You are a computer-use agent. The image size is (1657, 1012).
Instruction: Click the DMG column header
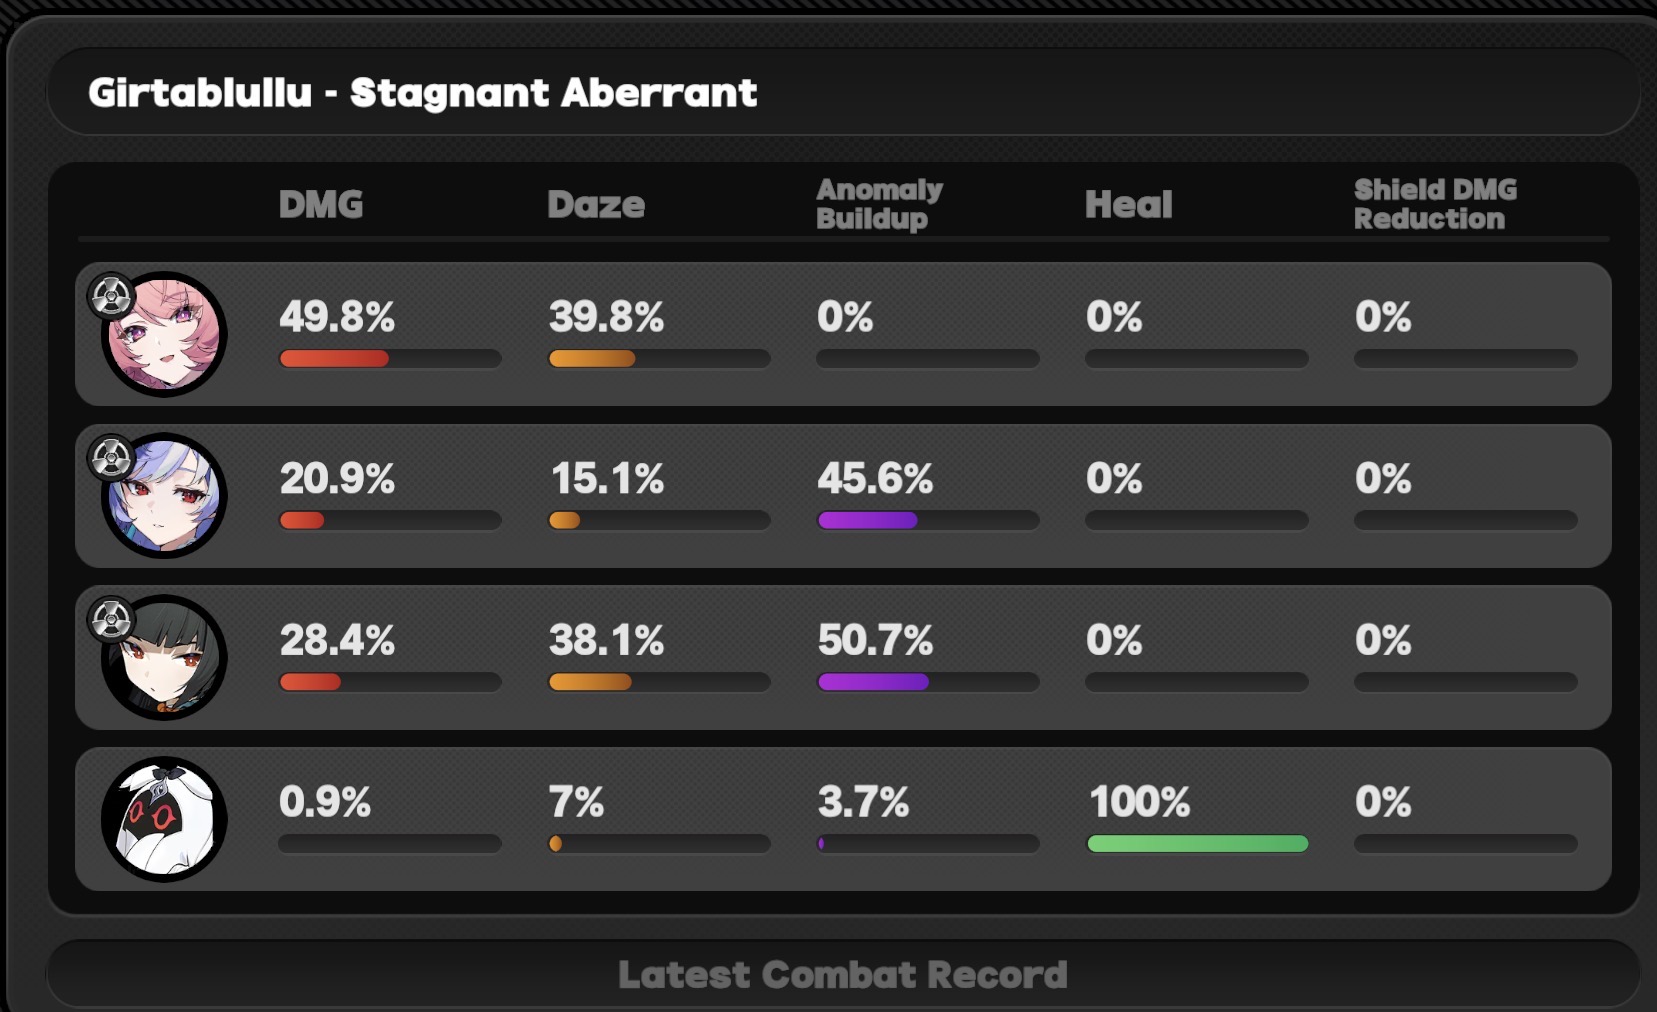[x=321, y=204]
